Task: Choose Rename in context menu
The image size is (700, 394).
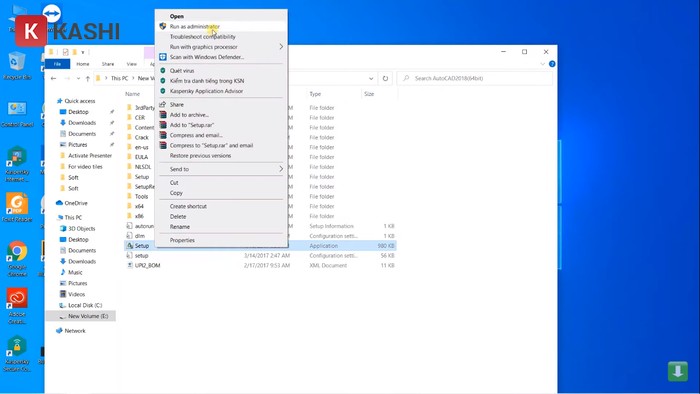Action: [221, 227]
